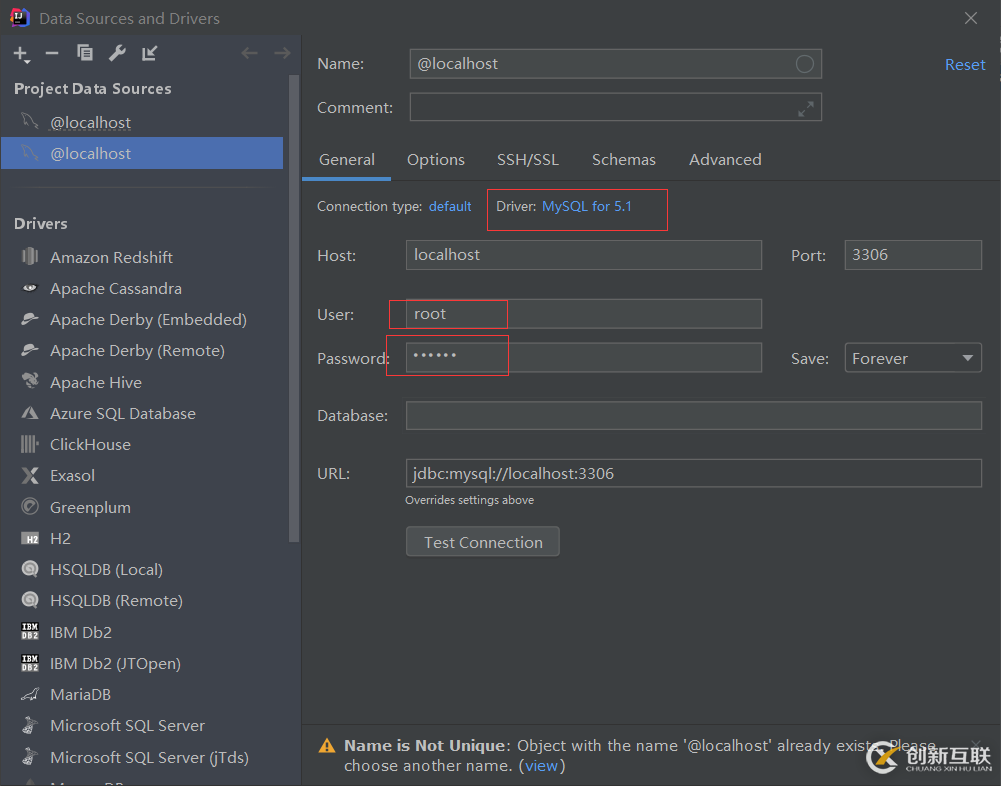The width and height of the screenshot is (1001, 786).
Task: Click the IBM Db2 driver icon
Action: [30, 631]
